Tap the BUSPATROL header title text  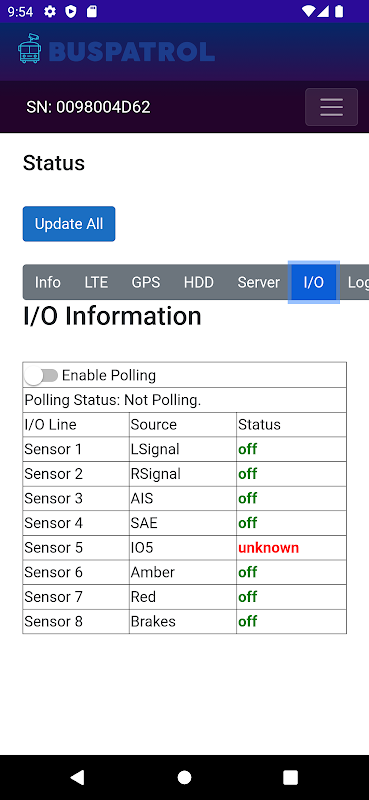pyautogui.click(x=132, y=52)
